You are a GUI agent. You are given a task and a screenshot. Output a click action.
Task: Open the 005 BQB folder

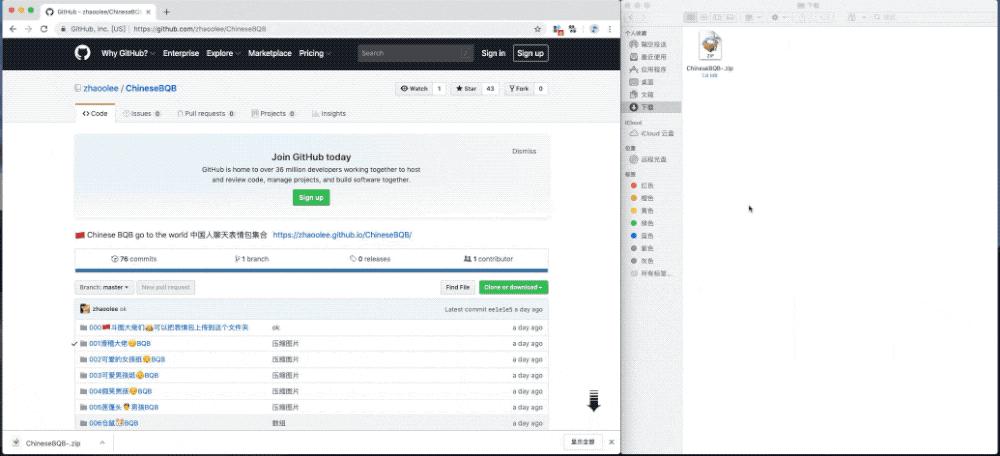[124, 407]
